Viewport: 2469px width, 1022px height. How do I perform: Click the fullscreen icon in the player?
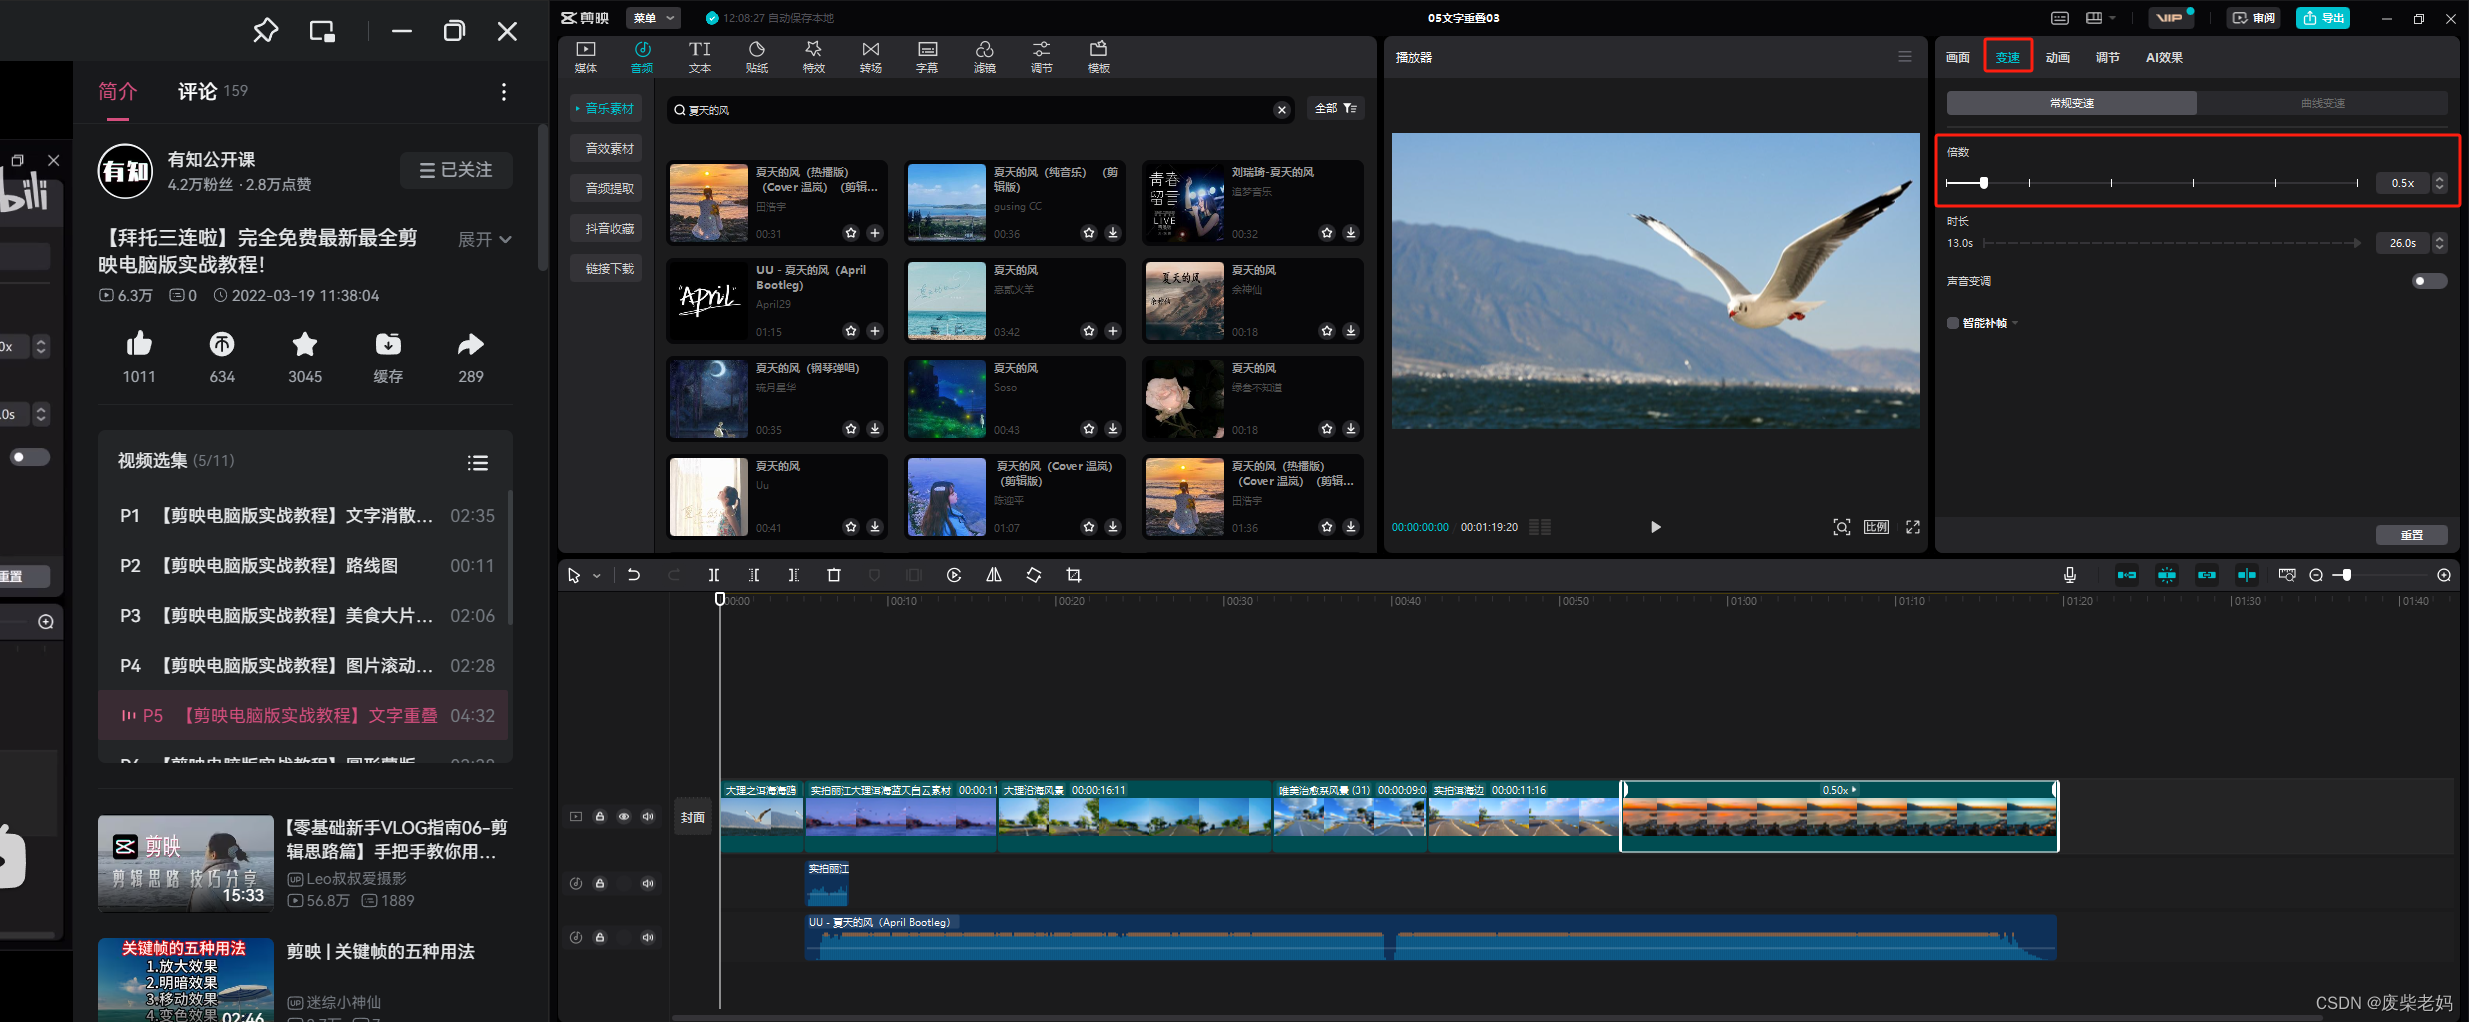(1913, 527)
